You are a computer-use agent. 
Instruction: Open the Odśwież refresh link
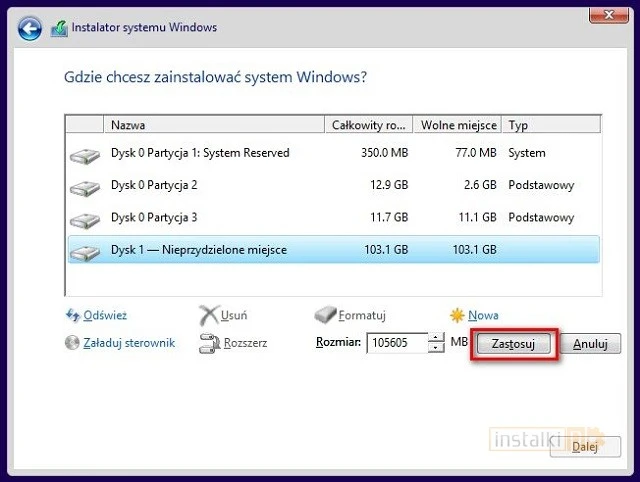coord(105,315)
